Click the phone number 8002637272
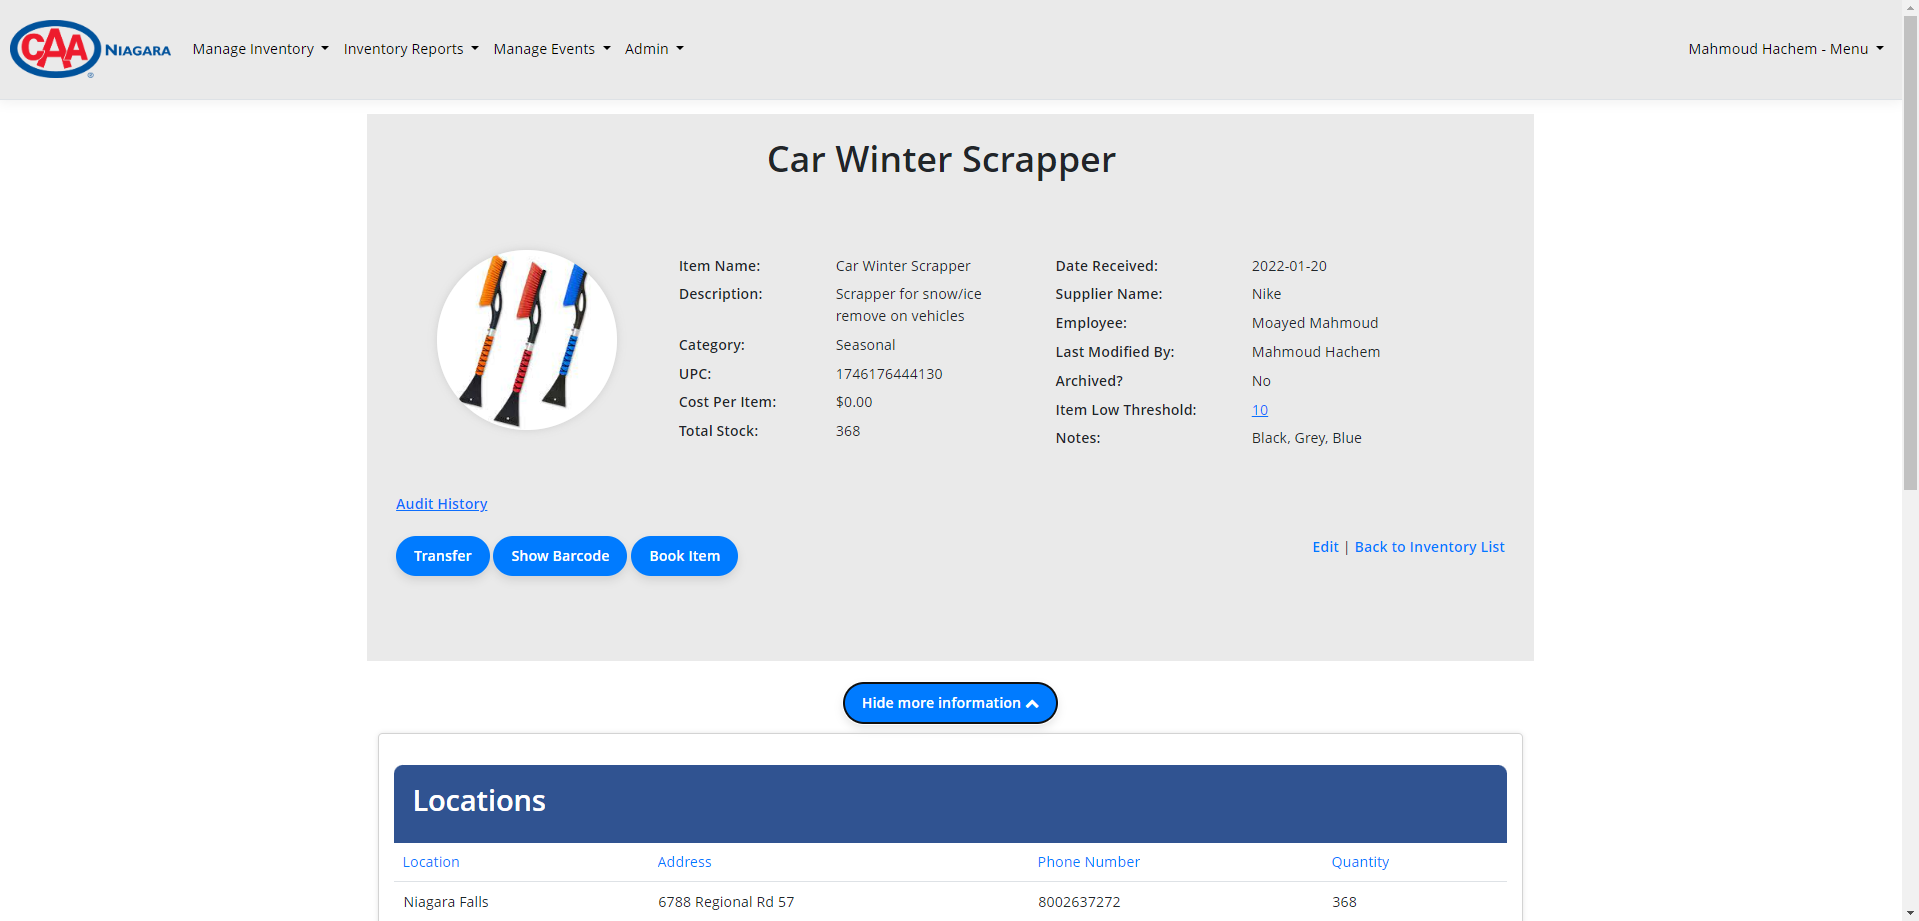 click(1079, 902)
